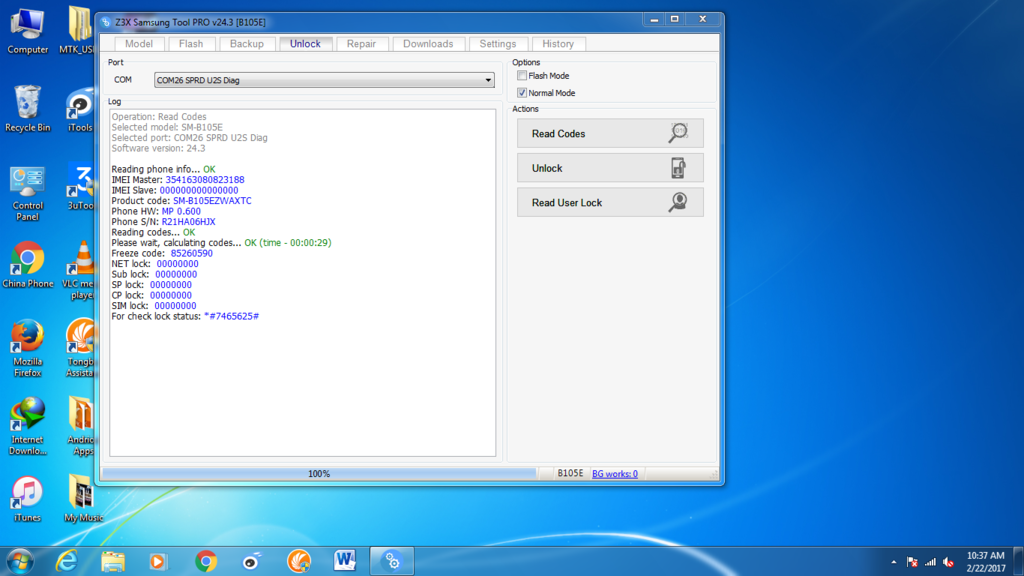The image size is (1024, 576).
Task: Click the network signal tray icon
Action: tap(931, 562)
